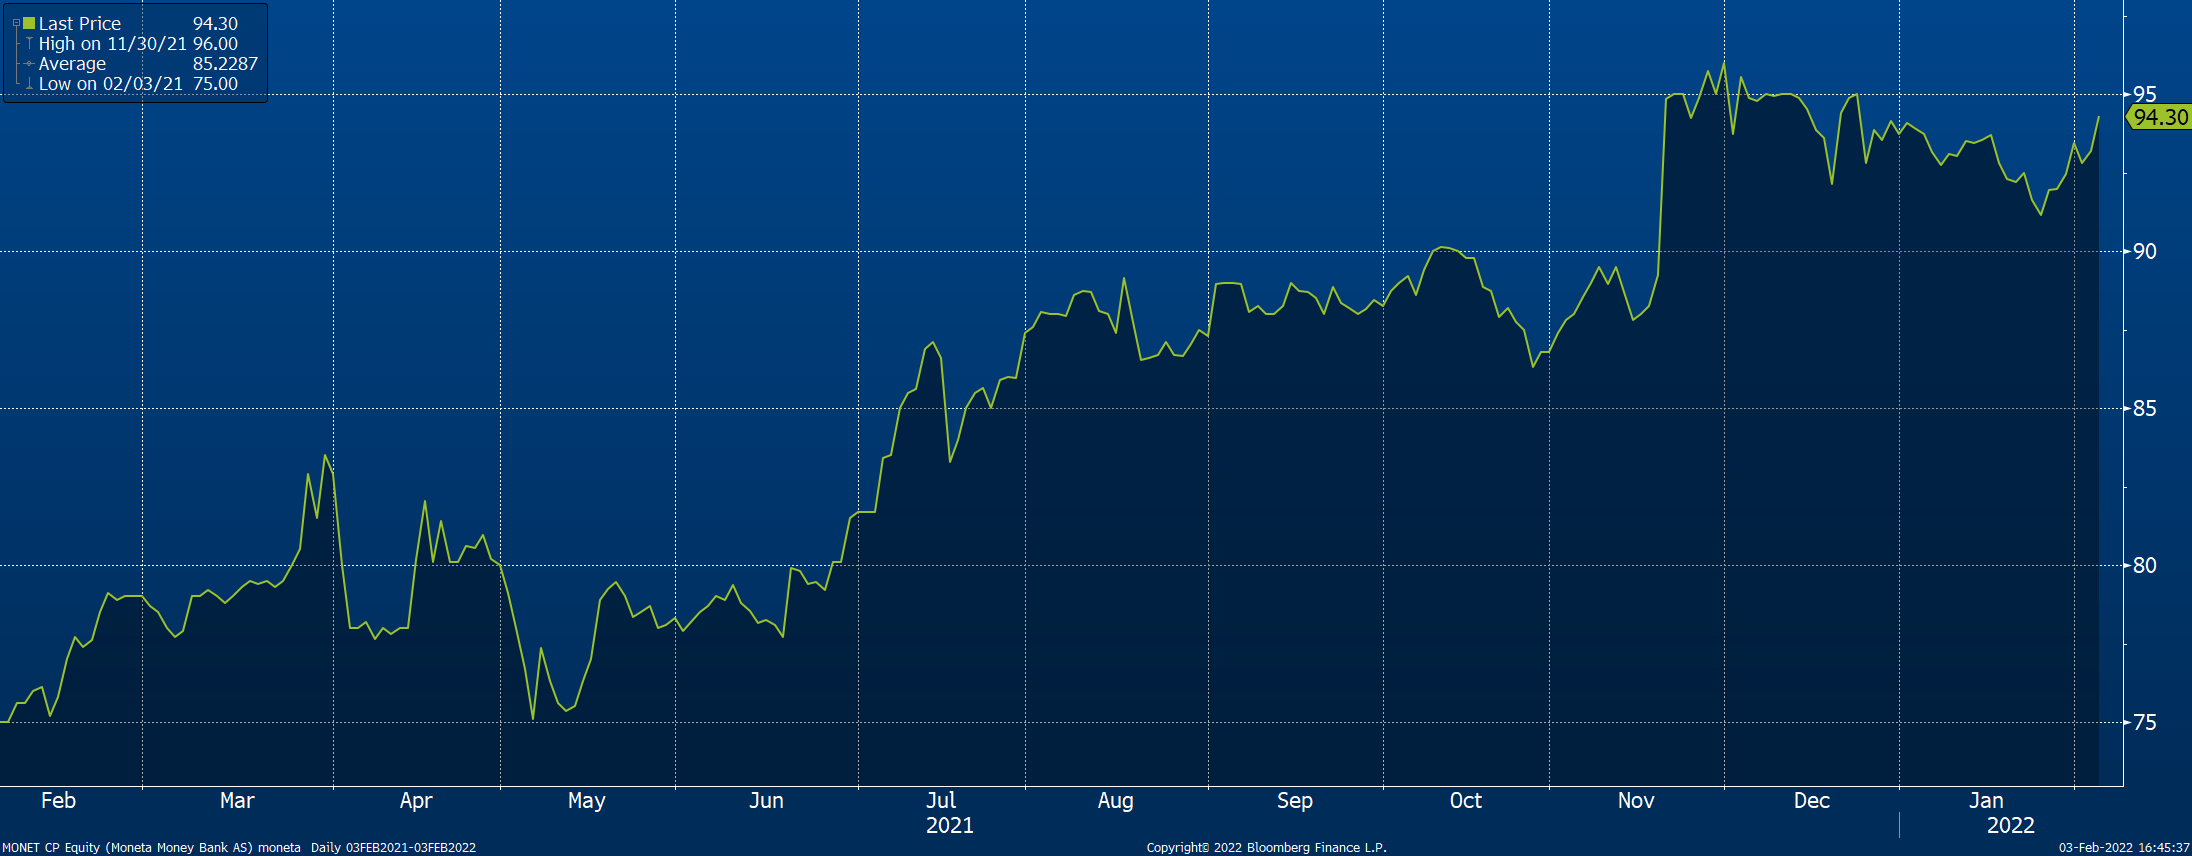The image size is (2192, 856).
Task: Click the May label on time axis
Action: 586,801
